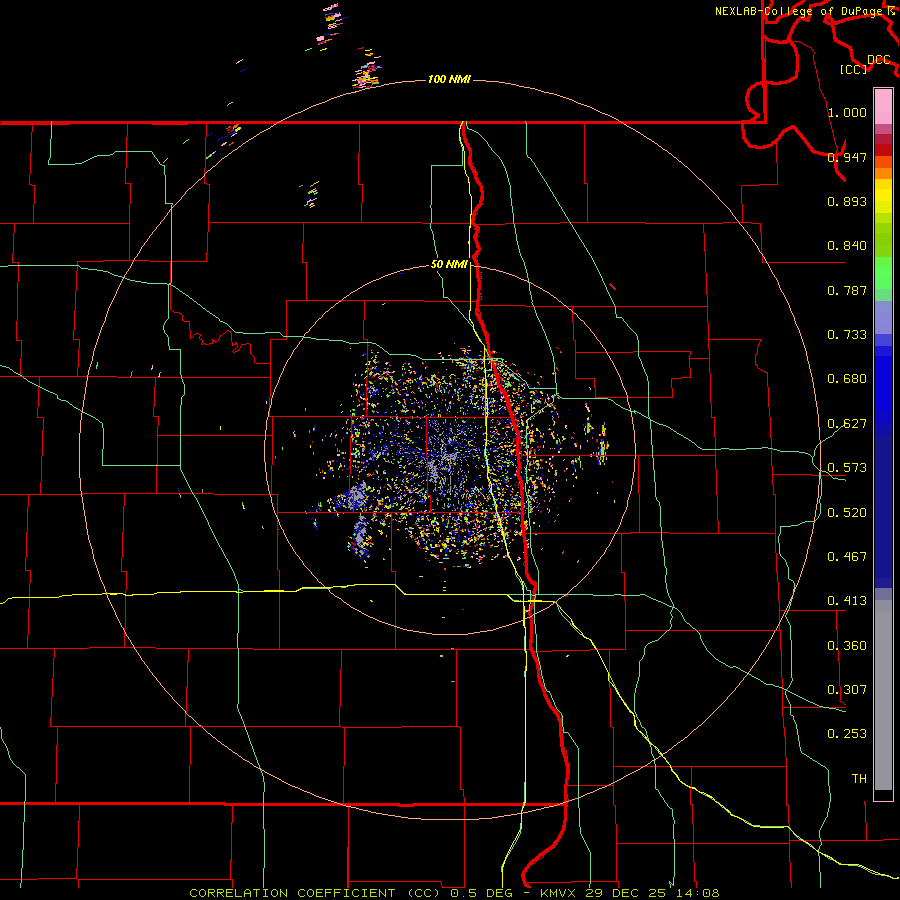Pick the bright green segment of the color bar
Viewport: 900px width, 900px height.
(883, 272)
